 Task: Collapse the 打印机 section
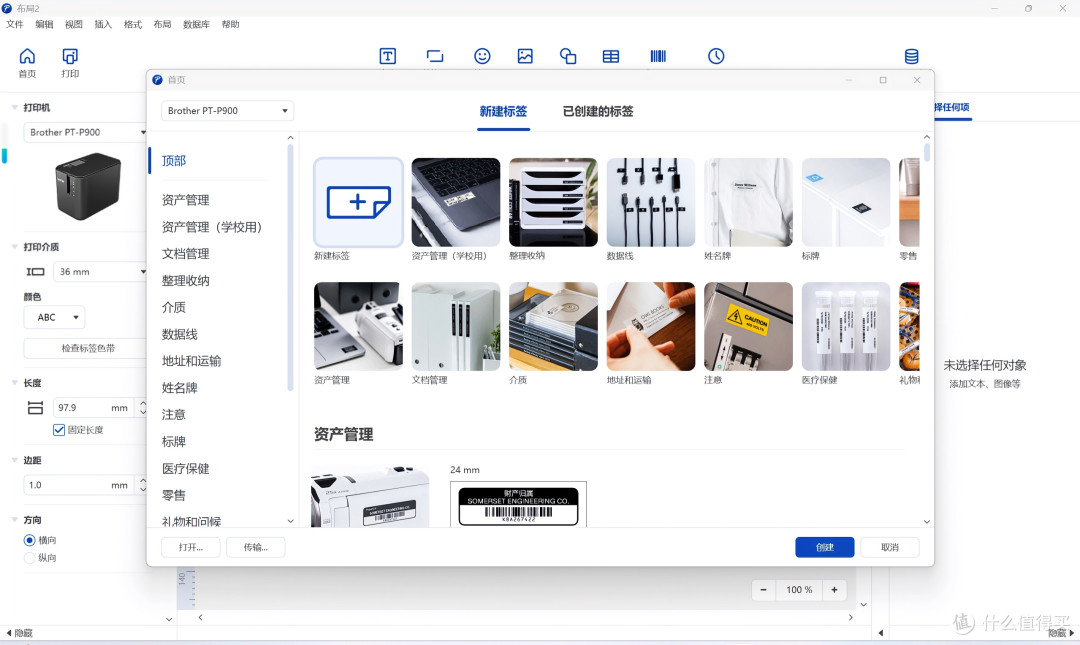point(14,108)
